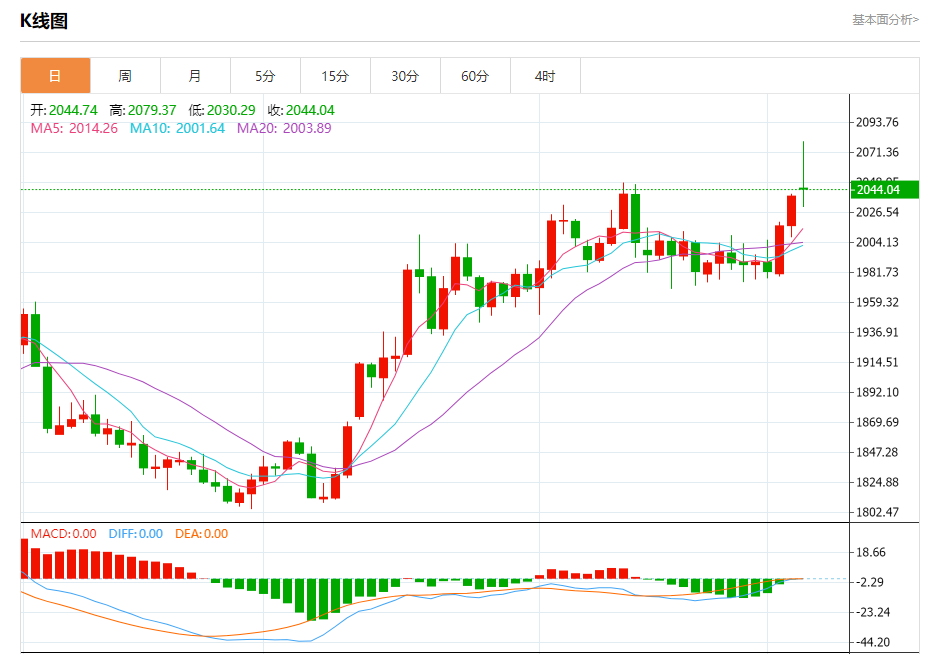
Task: Click the -44.20 MACD axis label
Action: point(873,643)
